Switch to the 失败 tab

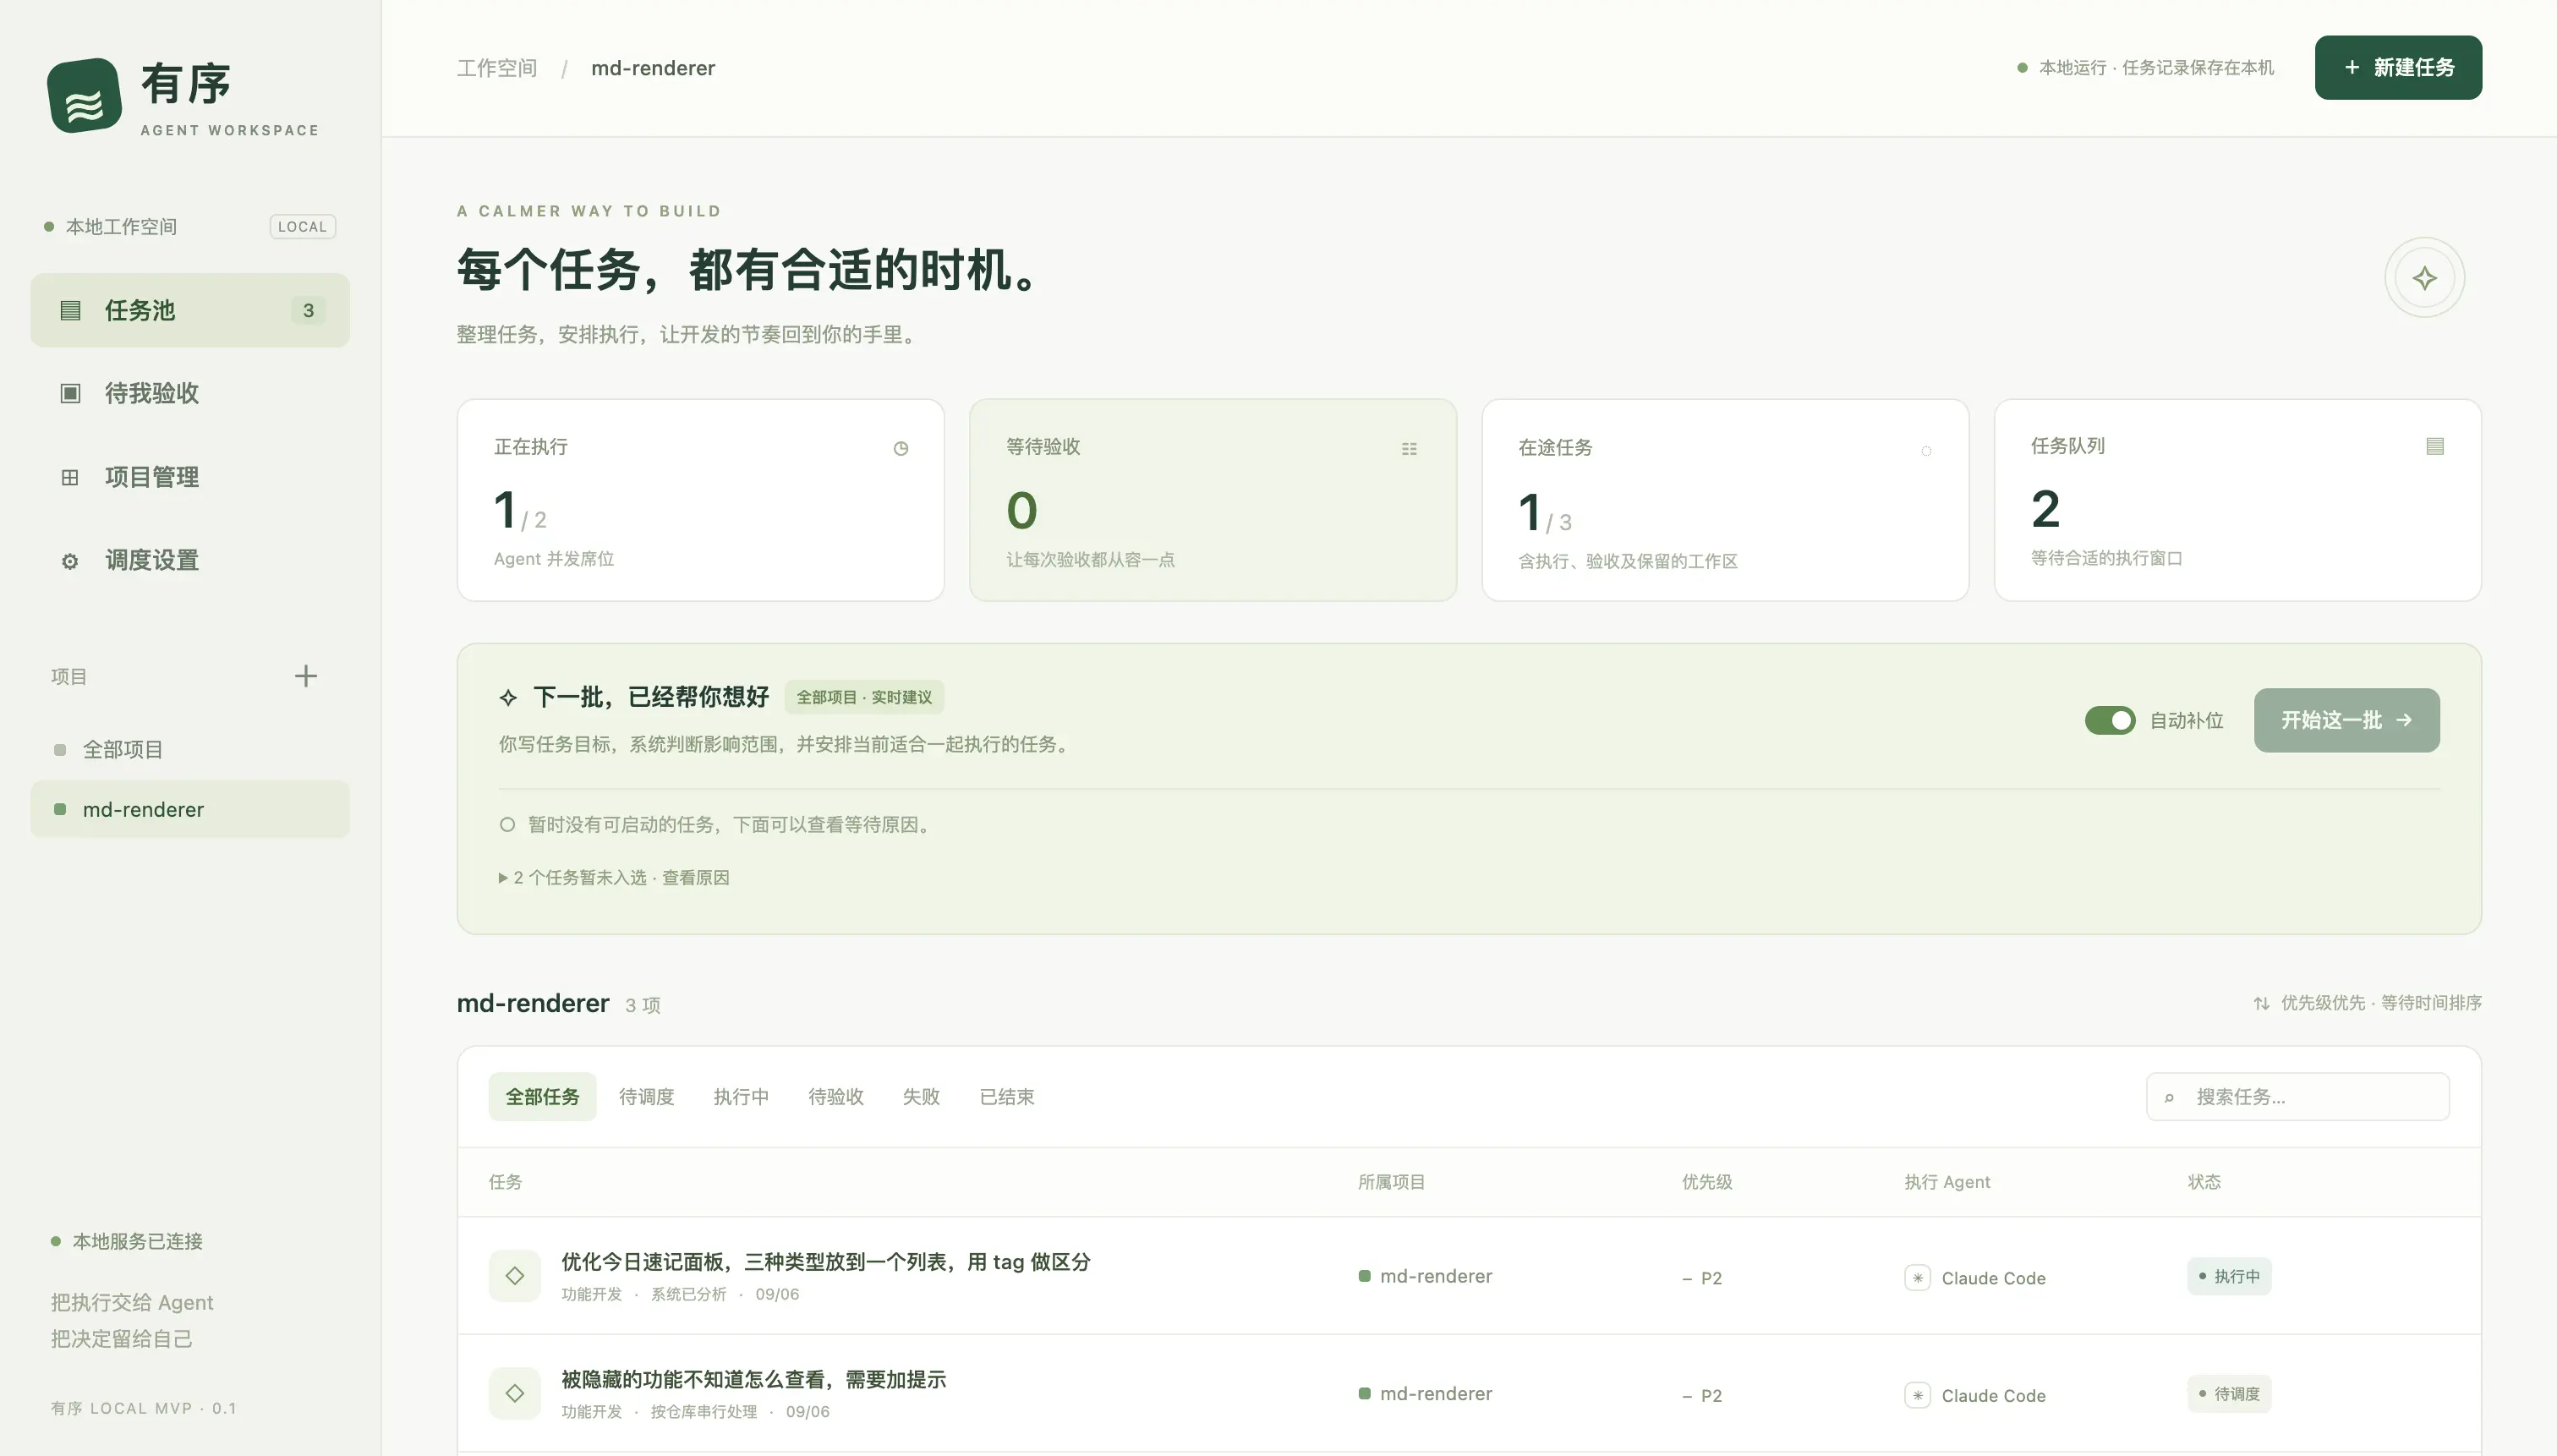(921, 1097)
